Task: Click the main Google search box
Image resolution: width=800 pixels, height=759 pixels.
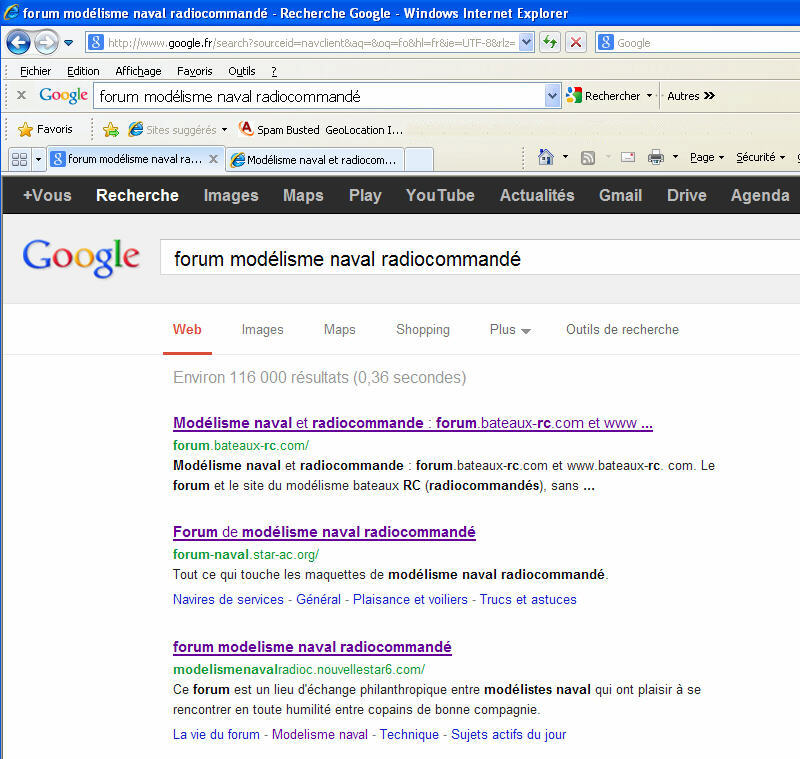Action: pos(480,258)
